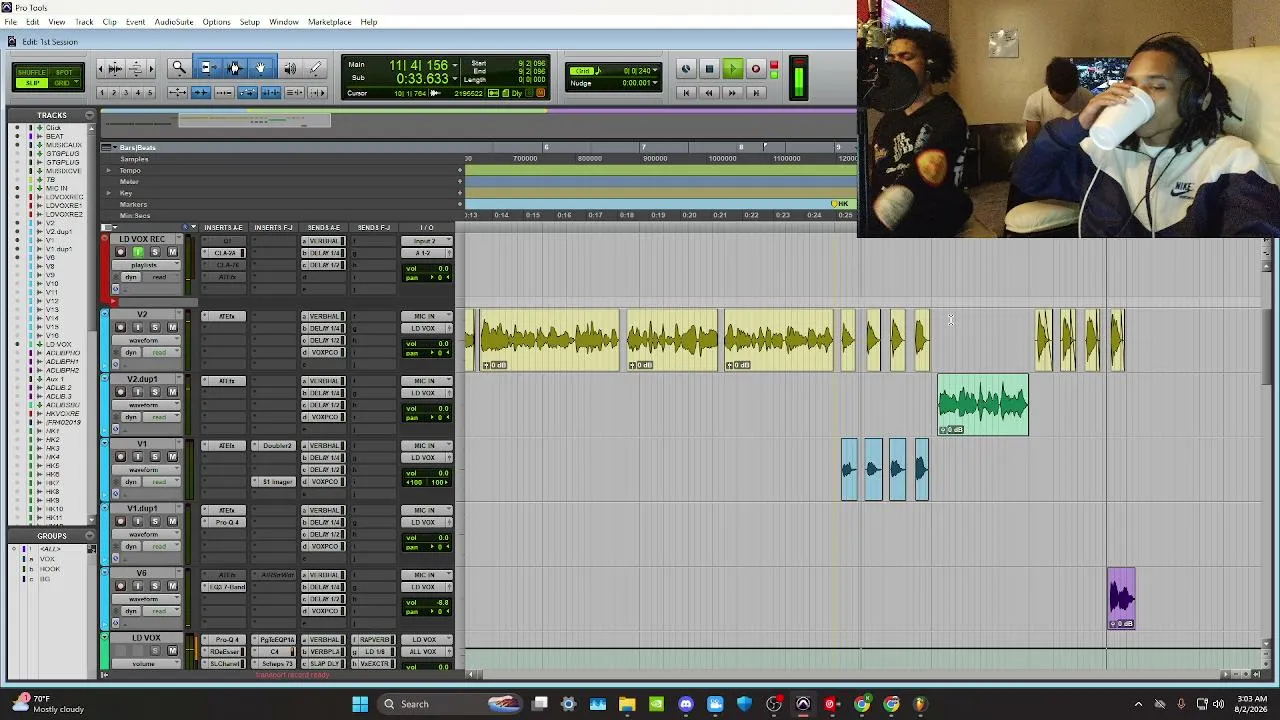Mute the V2 track
Viewport: 1280px width, 720px height.
point(172,328)
